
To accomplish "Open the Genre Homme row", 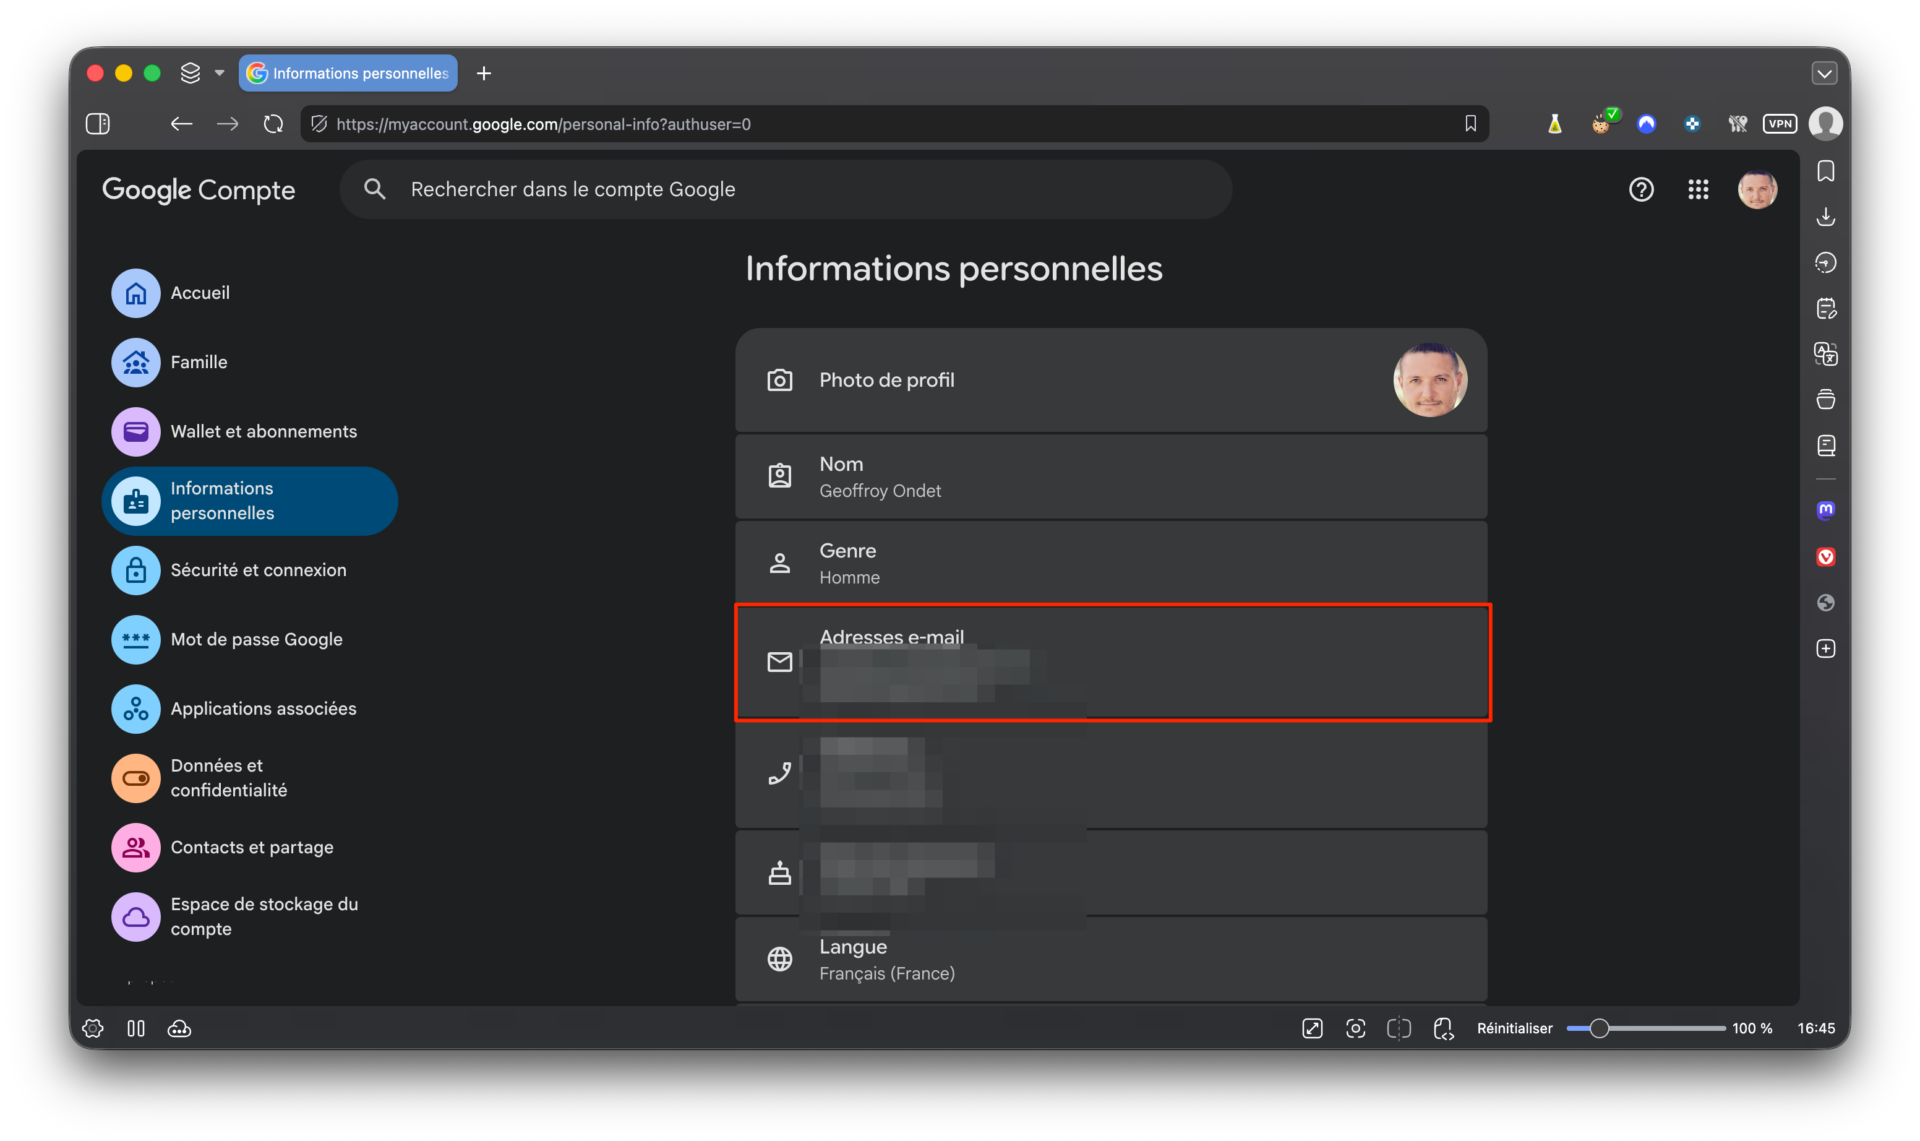I will coord(1111,563).
